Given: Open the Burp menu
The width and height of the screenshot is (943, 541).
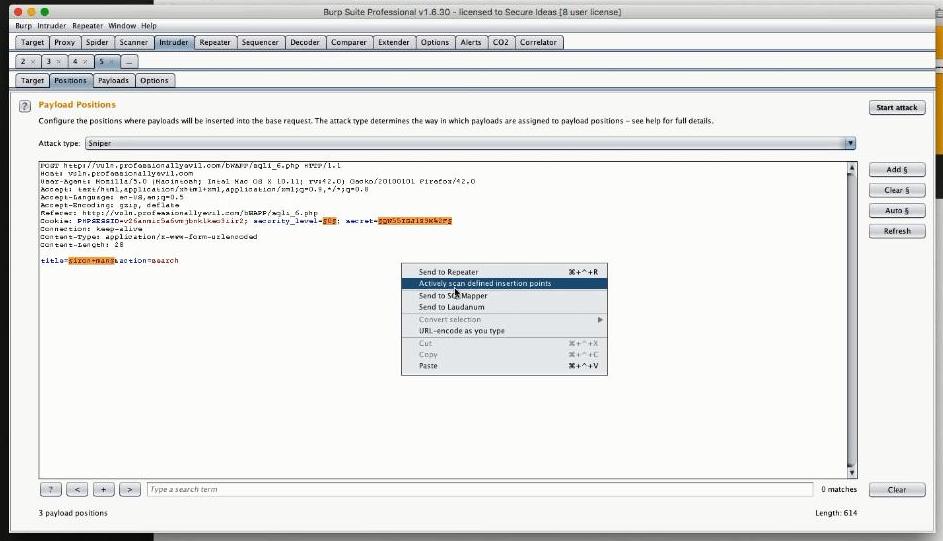Looking at the screenshot, I should point(23,26).
